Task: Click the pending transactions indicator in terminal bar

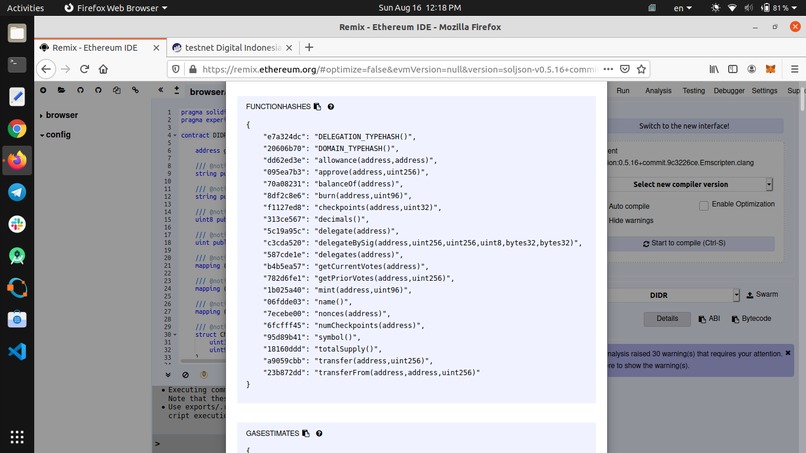Action: click(x=204, y=374)
